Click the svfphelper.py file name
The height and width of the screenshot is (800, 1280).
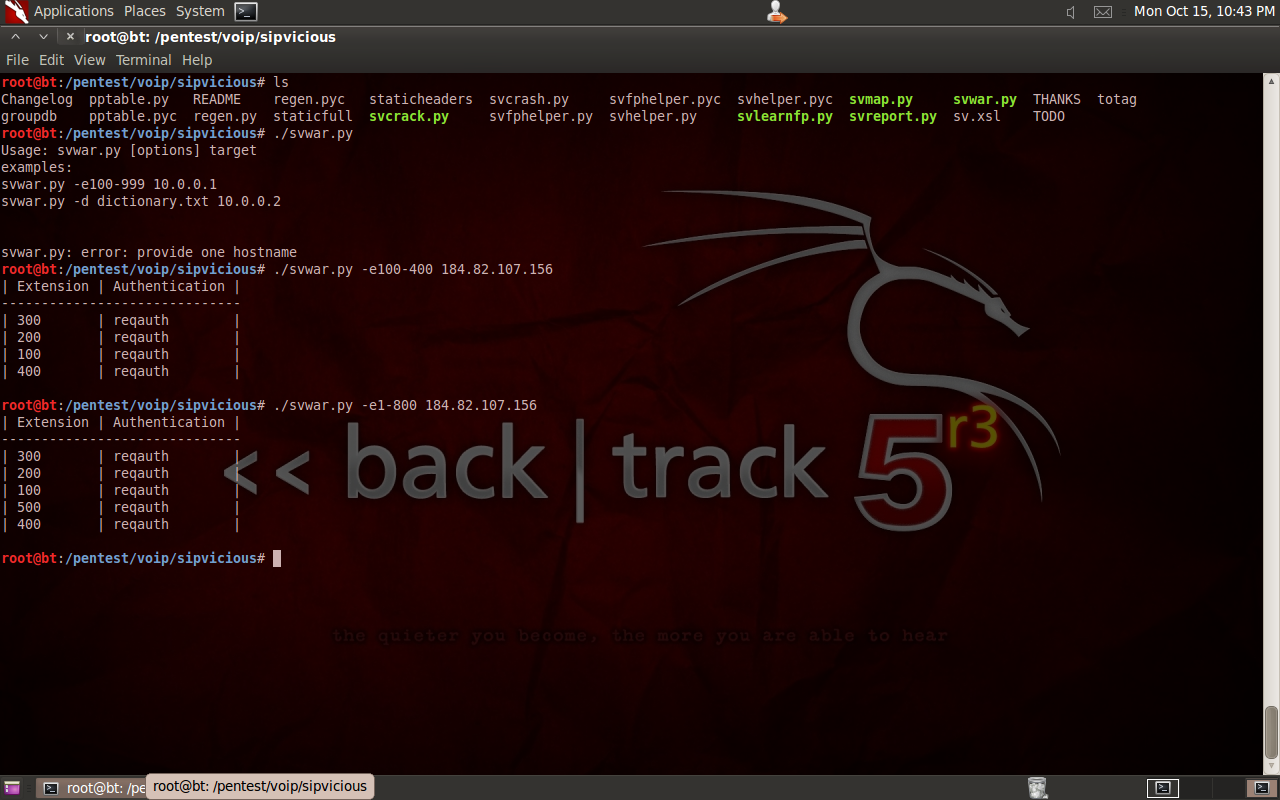(541, 116)
